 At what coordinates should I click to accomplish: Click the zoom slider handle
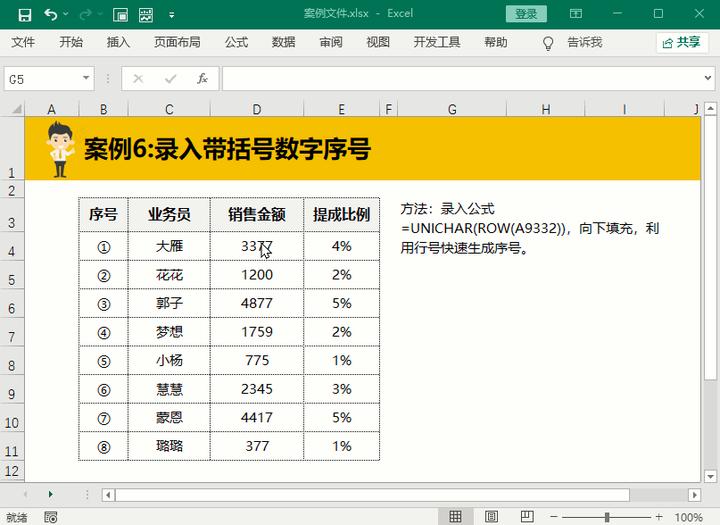607,517
